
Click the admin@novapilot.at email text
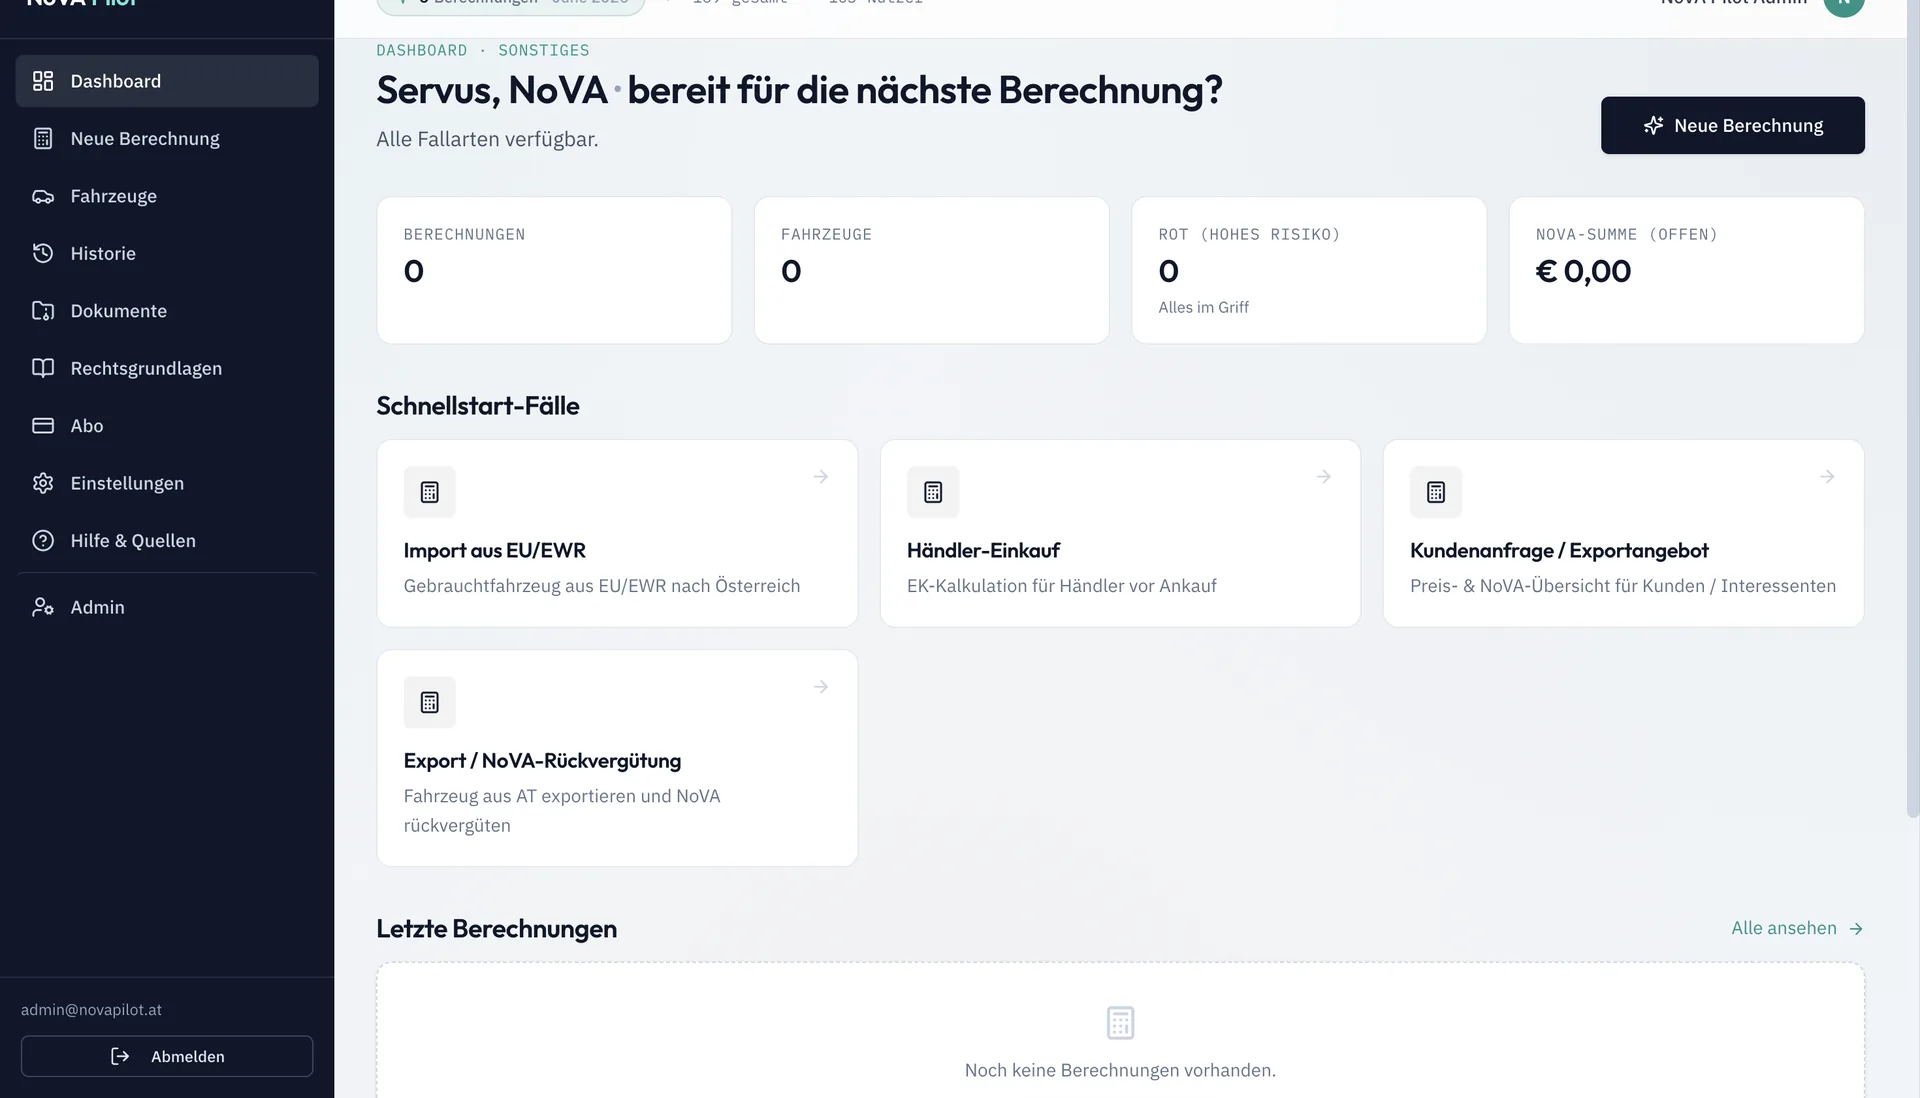point(91,1010)
